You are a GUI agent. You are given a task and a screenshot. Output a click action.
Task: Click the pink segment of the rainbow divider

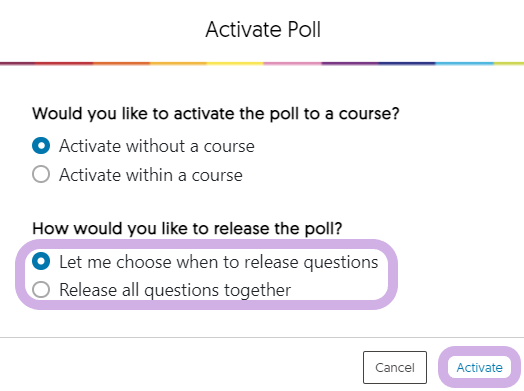293,63
